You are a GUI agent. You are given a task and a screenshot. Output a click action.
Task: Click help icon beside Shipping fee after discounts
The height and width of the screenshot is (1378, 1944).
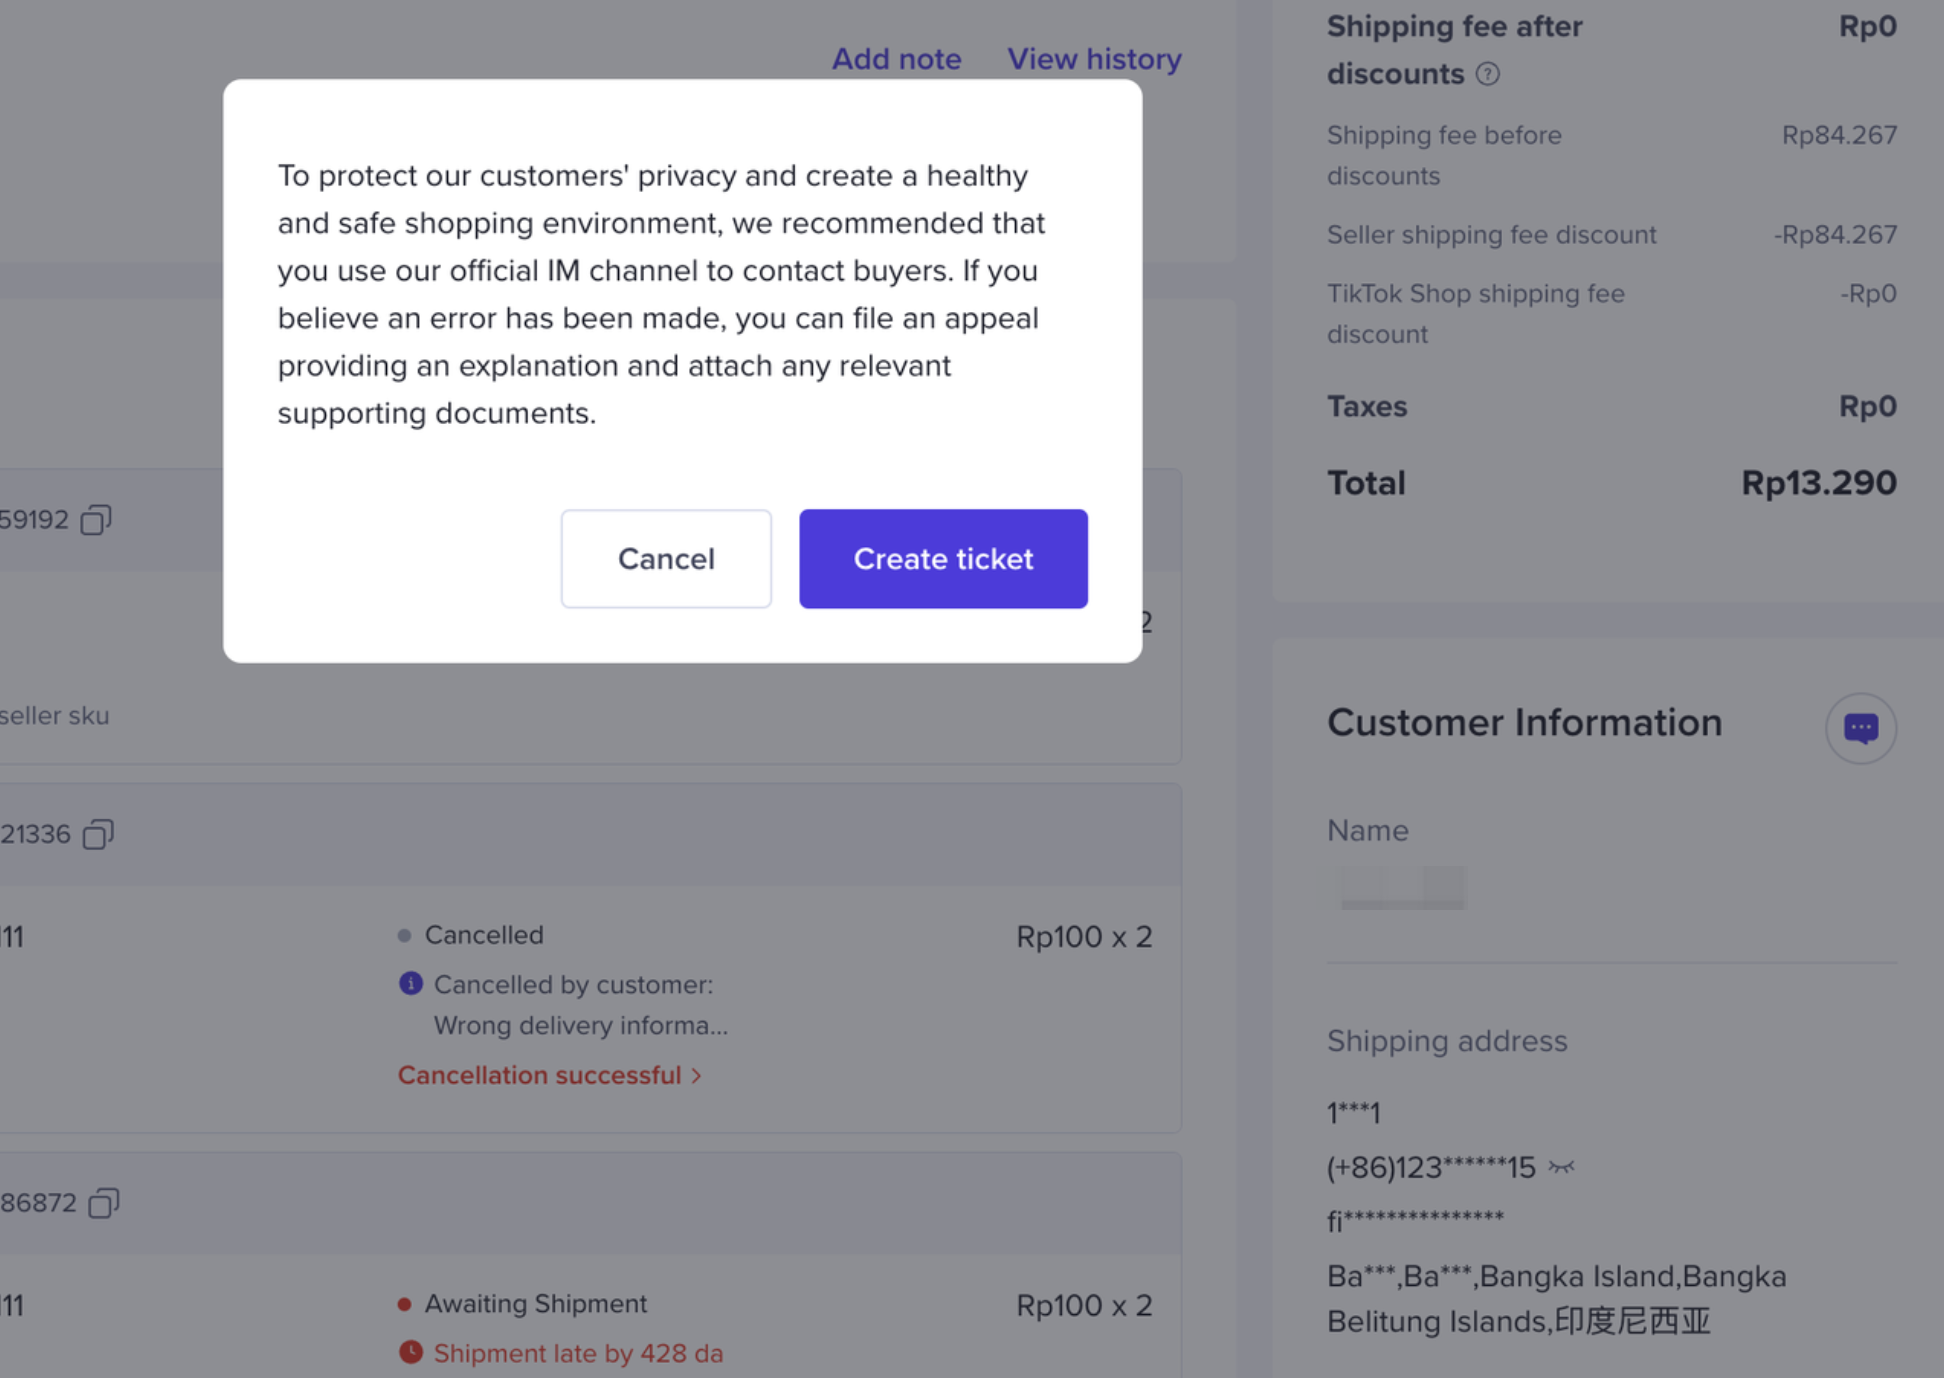[1488, 74]
